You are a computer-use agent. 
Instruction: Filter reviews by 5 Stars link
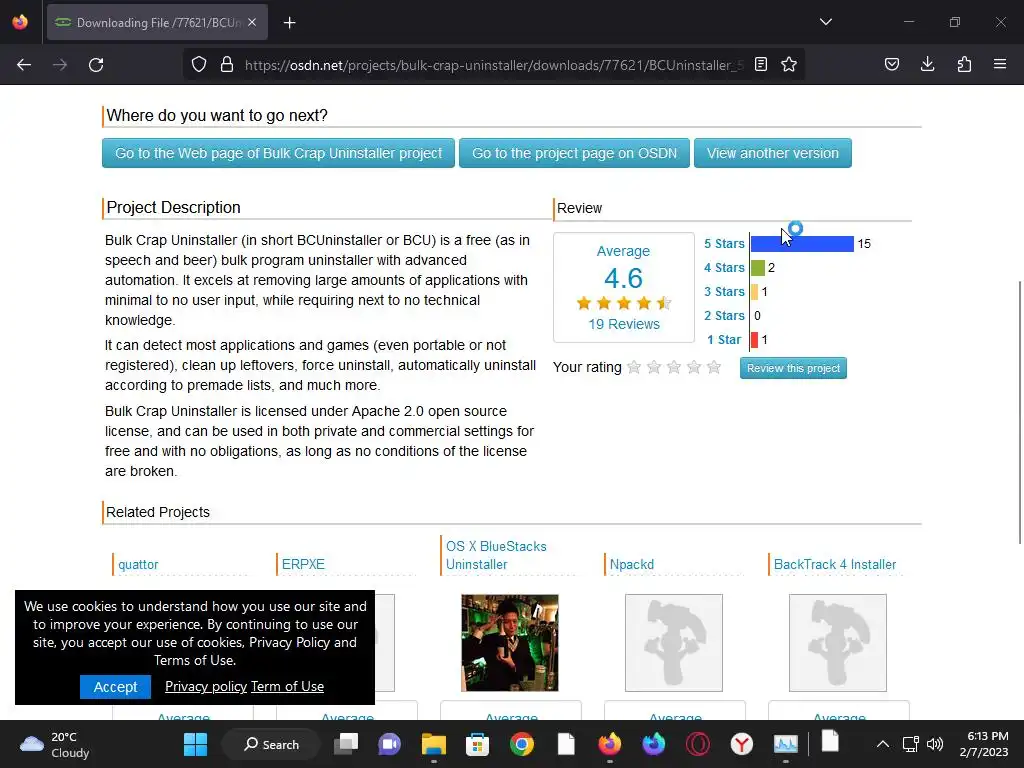[724, 244]
